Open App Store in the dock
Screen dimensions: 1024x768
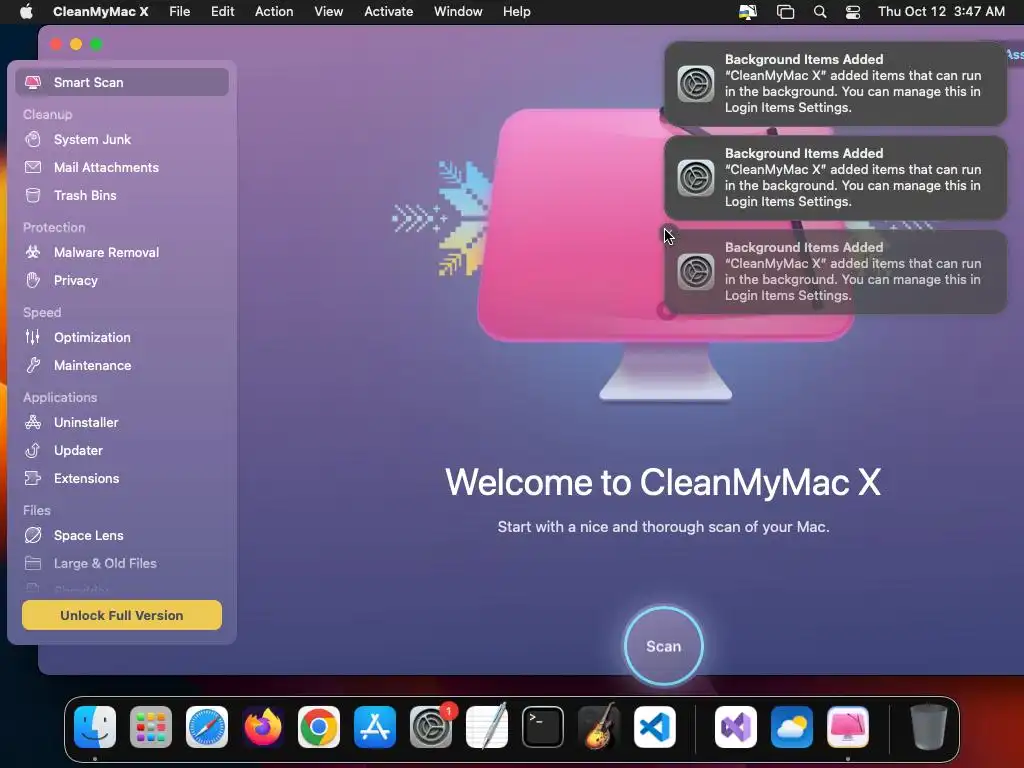point(375,727)
